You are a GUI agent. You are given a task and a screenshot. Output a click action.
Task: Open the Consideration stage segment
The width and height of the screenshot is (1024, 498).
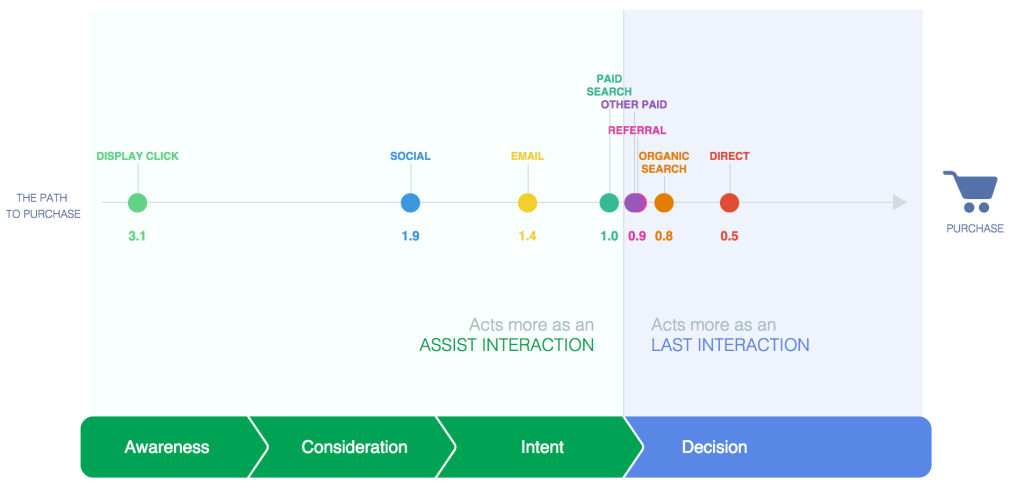pyautogui.click(x=354, y=447)
